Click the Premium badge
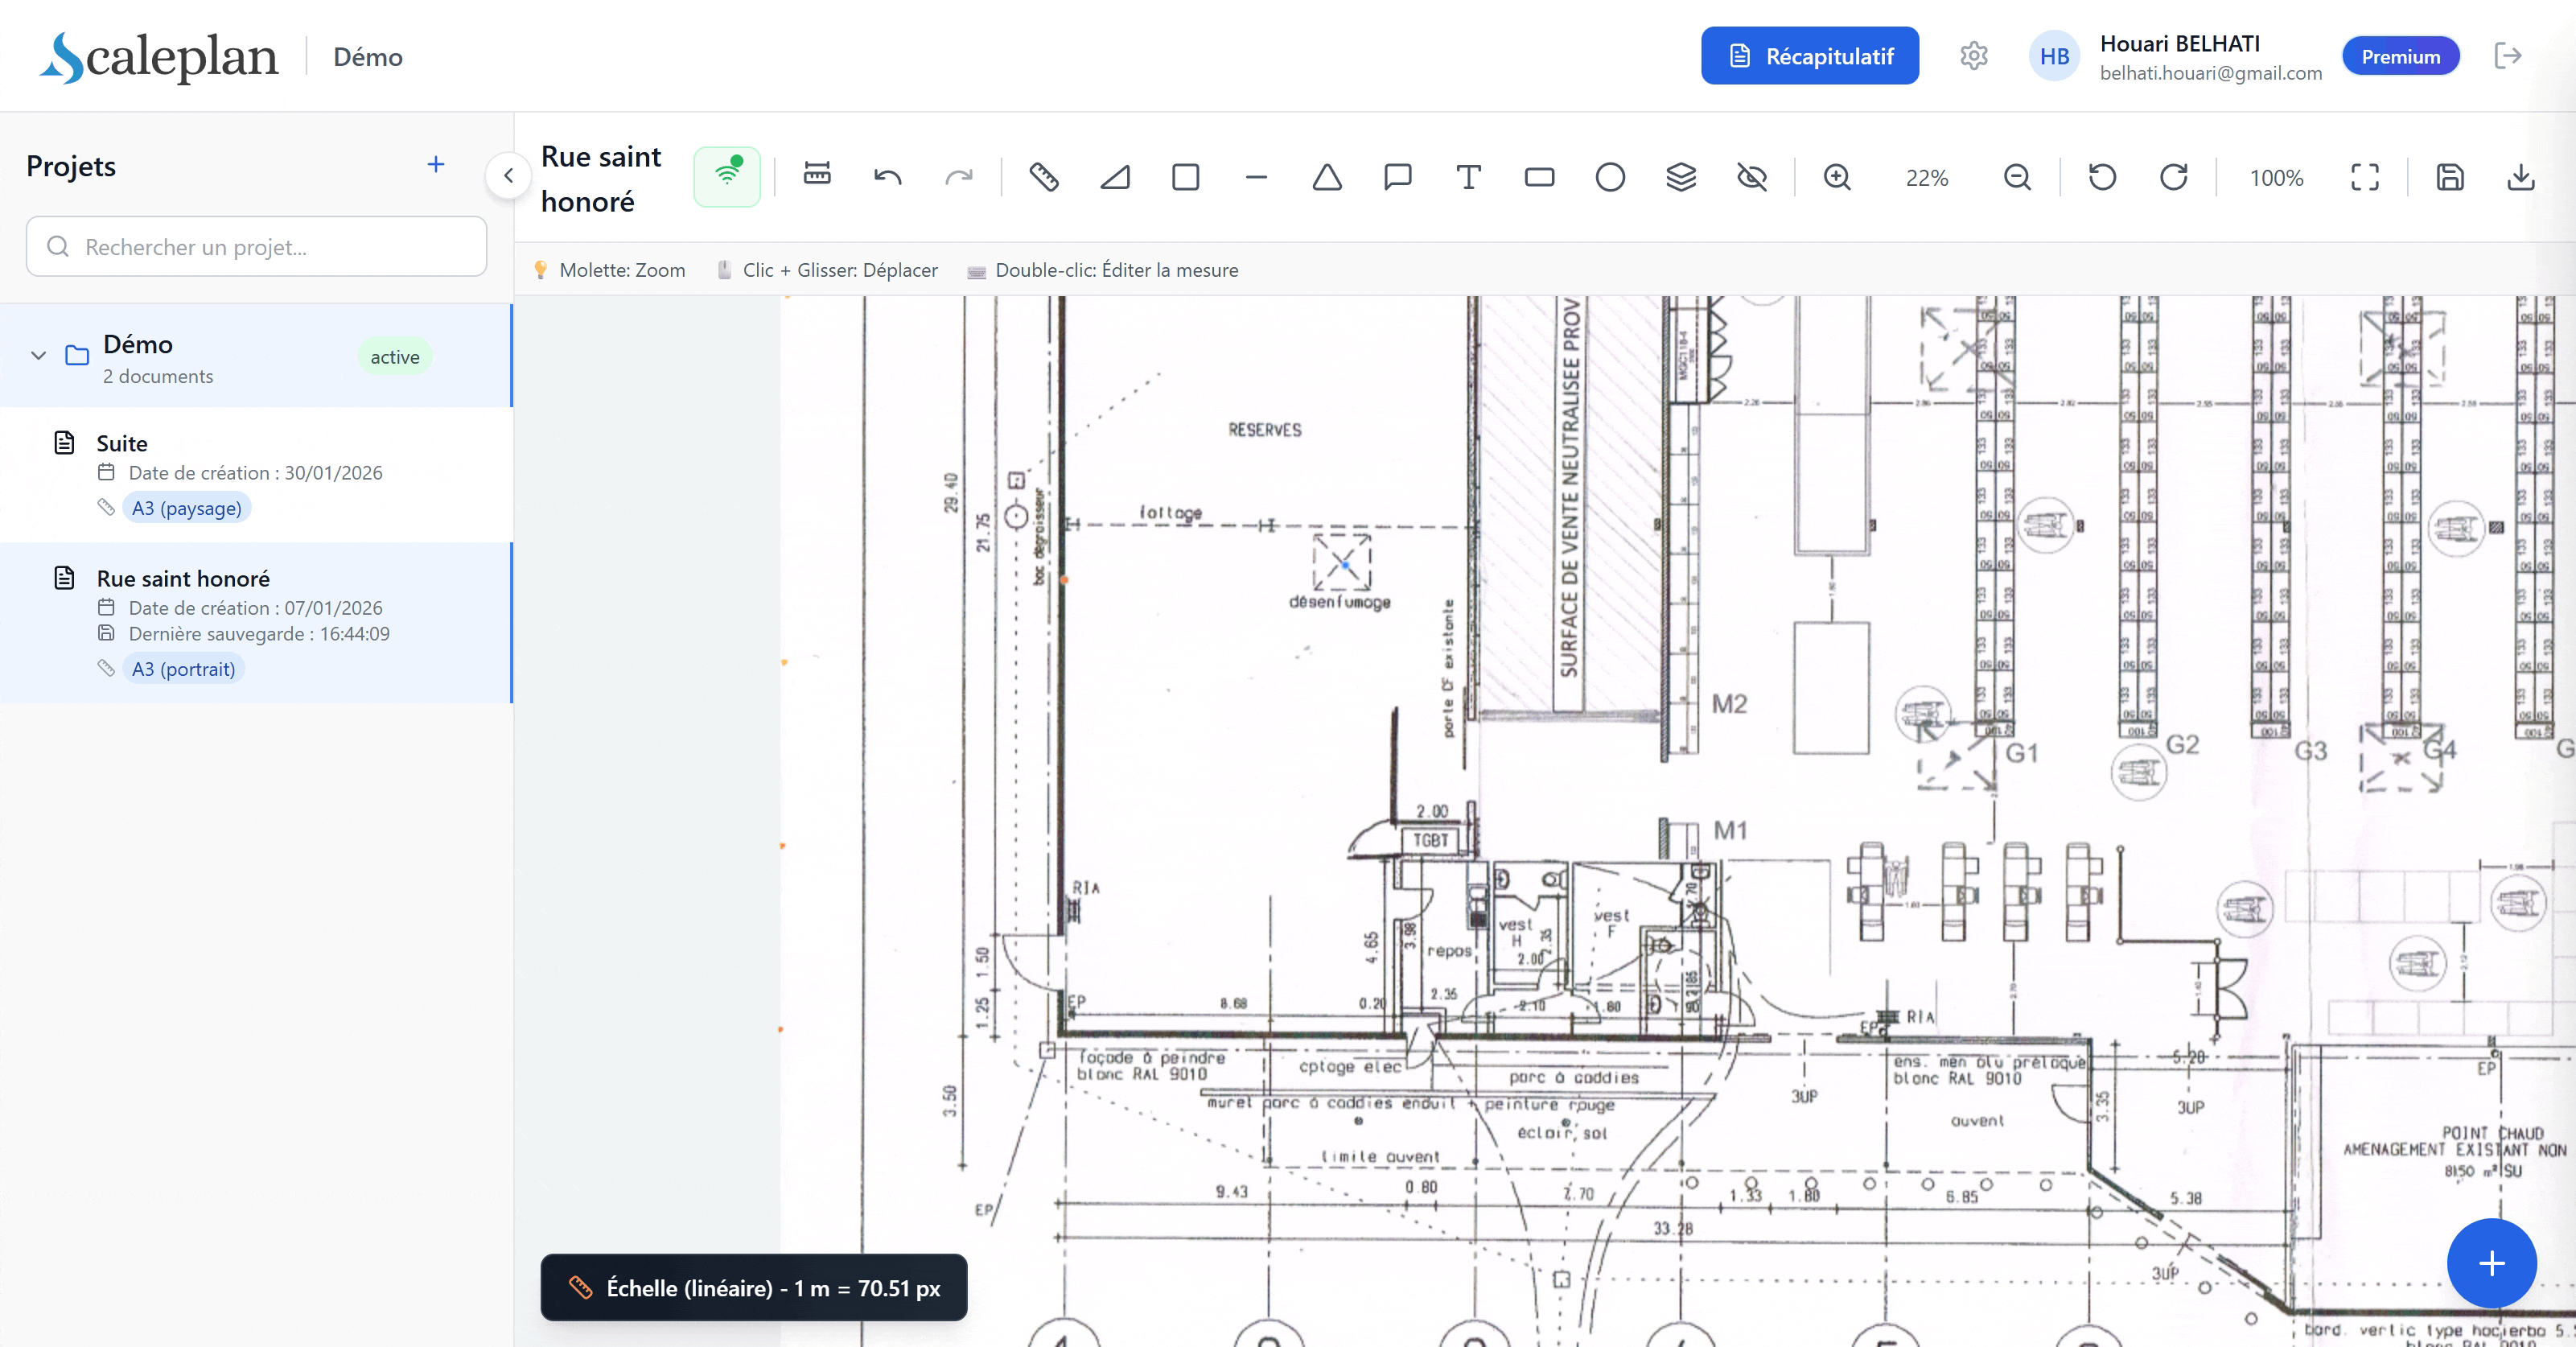The width and height of the screenshot is (2576, 1347). (x=2400, y=56)
